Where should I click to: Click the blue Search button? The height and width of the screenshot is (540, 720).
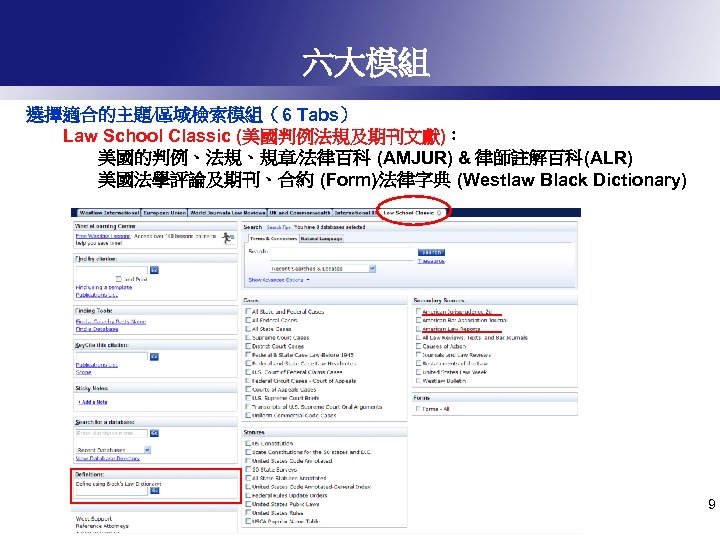tap(431, 253)
